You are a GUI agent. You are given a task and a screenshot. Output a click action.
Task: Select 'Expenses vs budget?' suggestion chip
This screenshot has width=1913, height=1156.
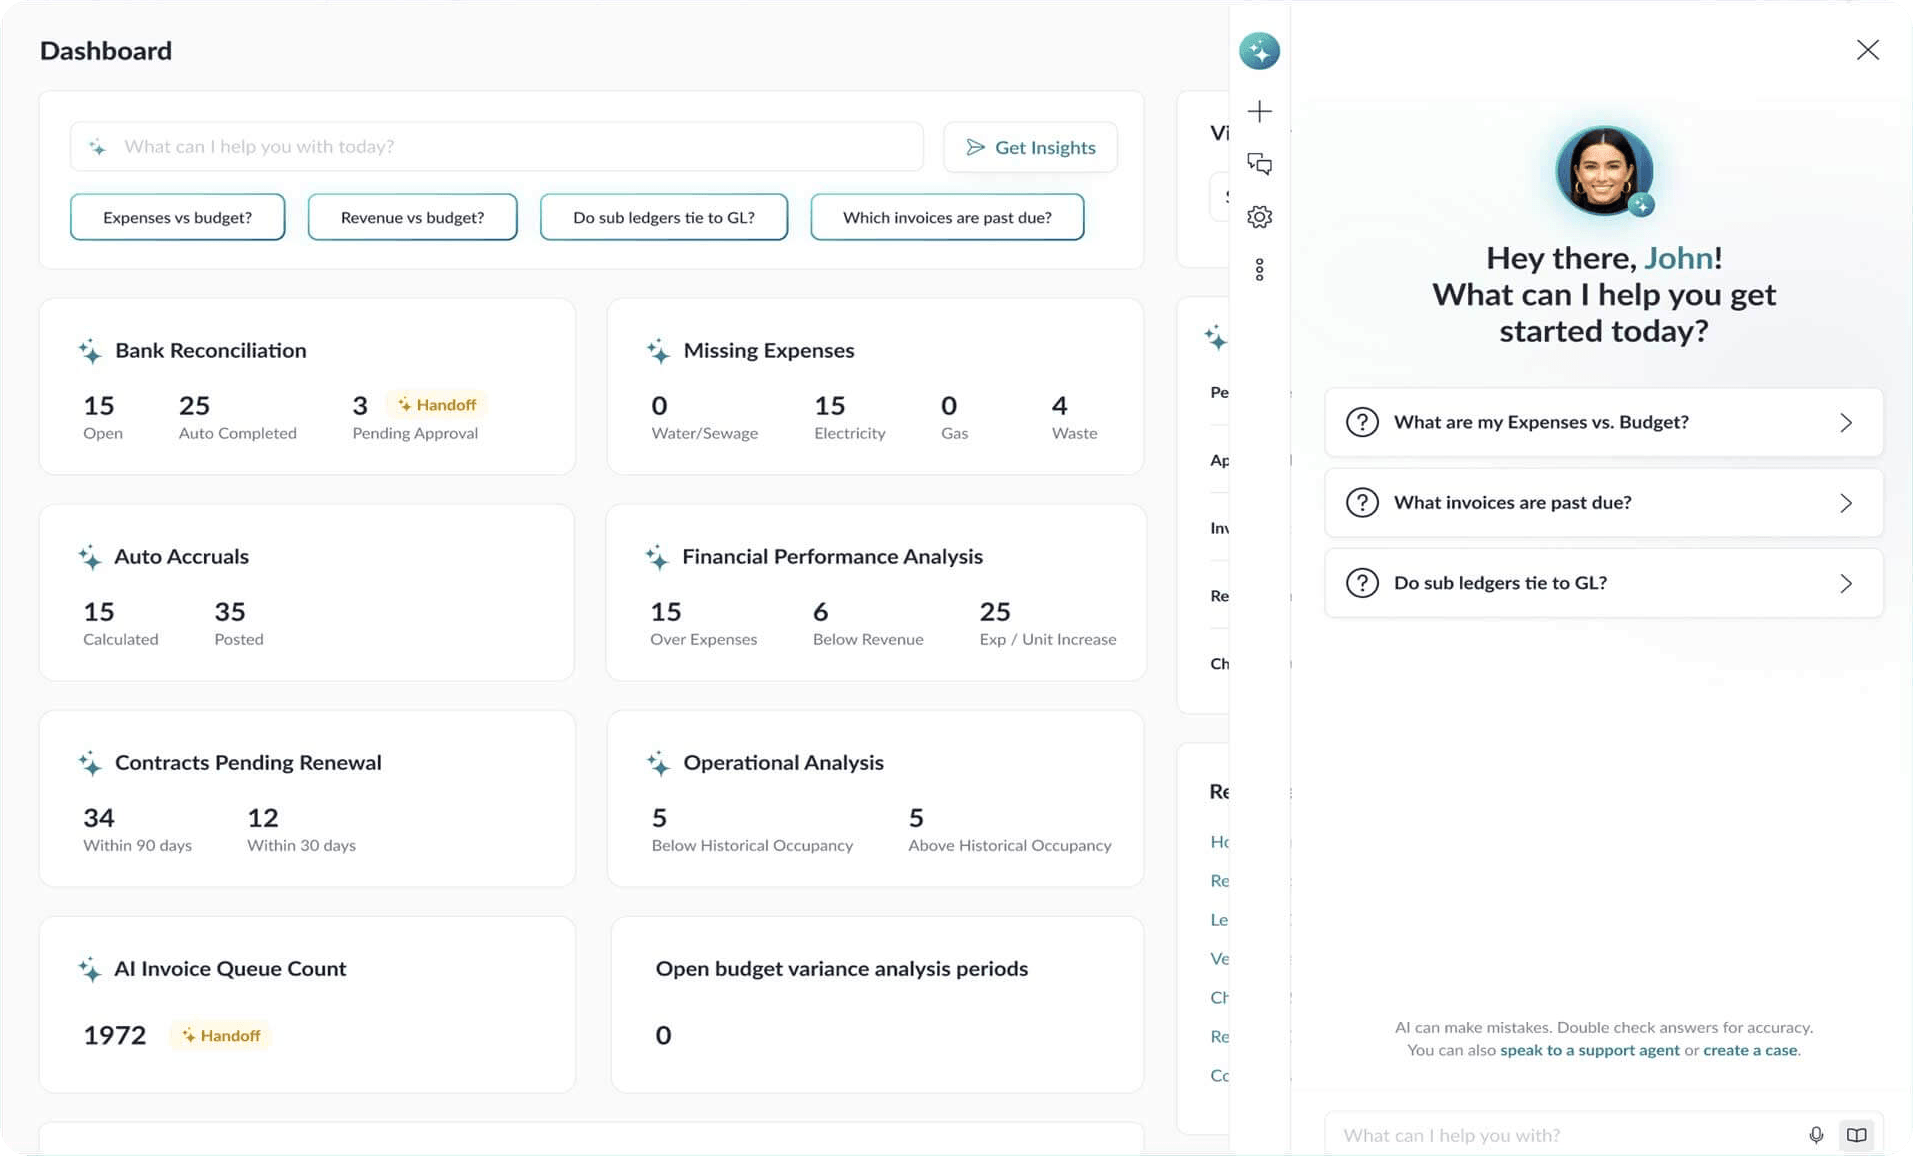(x=177, y=217)
